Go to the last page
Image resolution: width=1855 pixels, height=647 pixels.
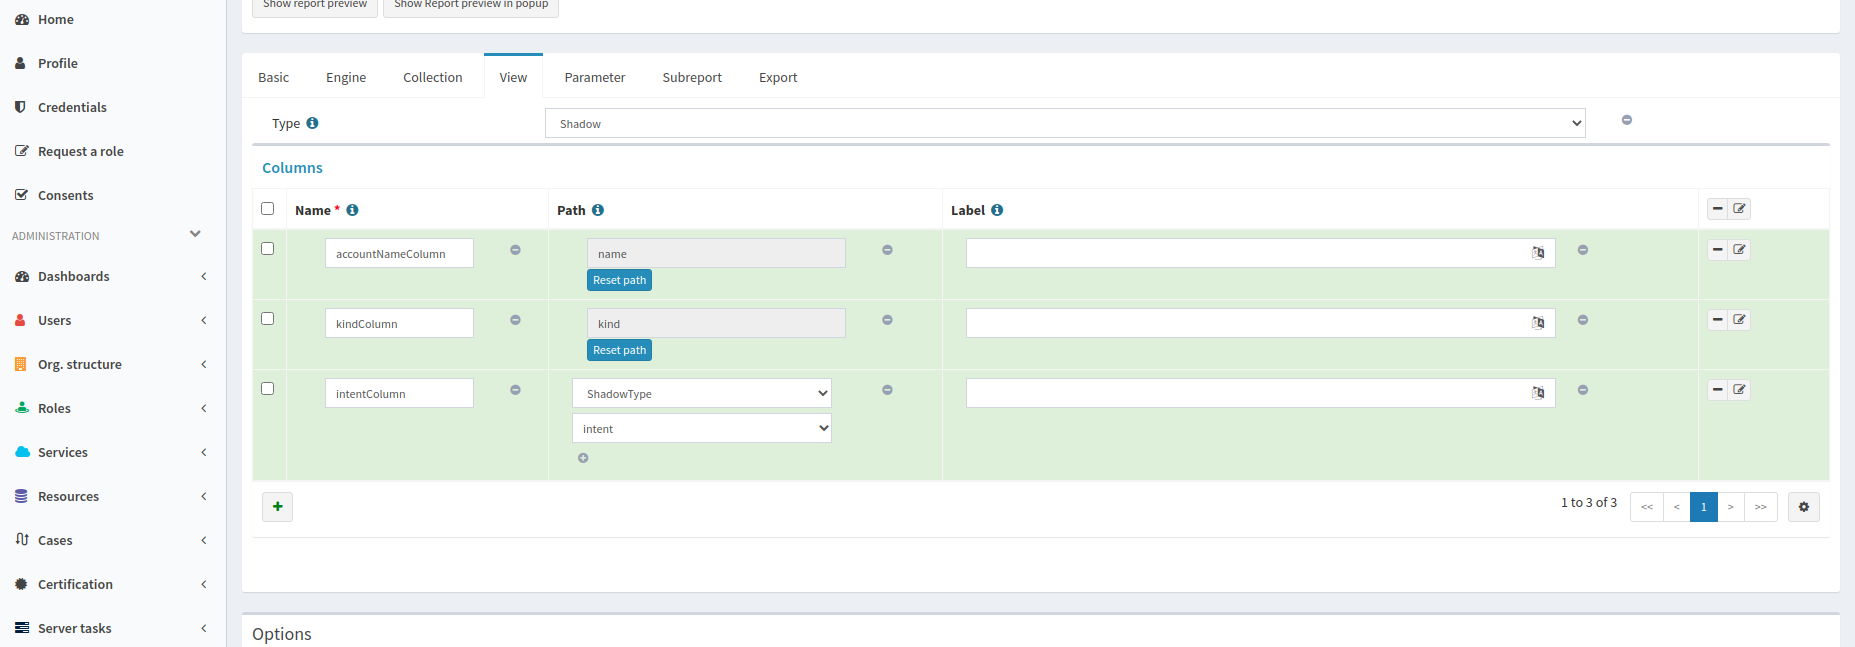tap(1761, 507)
